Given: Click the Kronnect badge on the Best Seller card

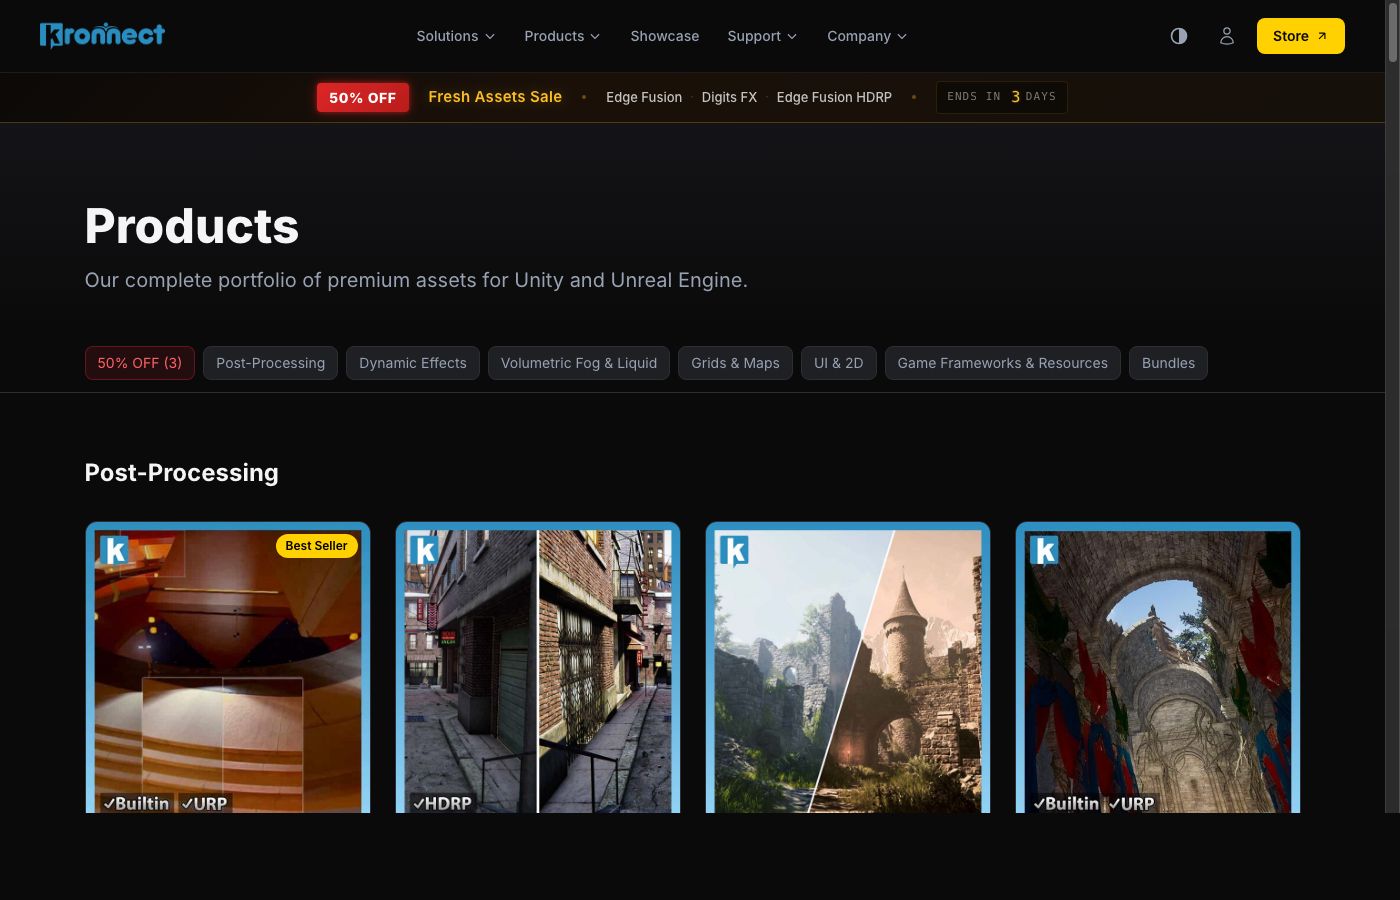Looking at the screenshot, I should click(115, 550).
